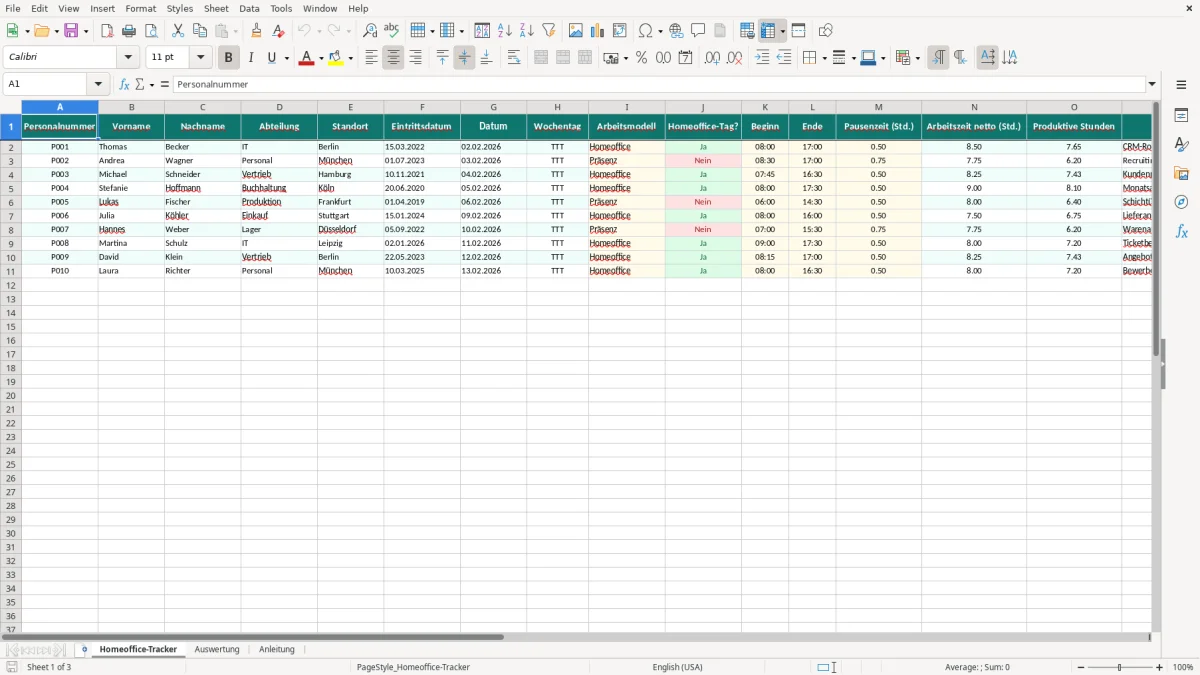Open the font size dropdown
Screen dimensions: 1200x675
(x=200, y=58)
